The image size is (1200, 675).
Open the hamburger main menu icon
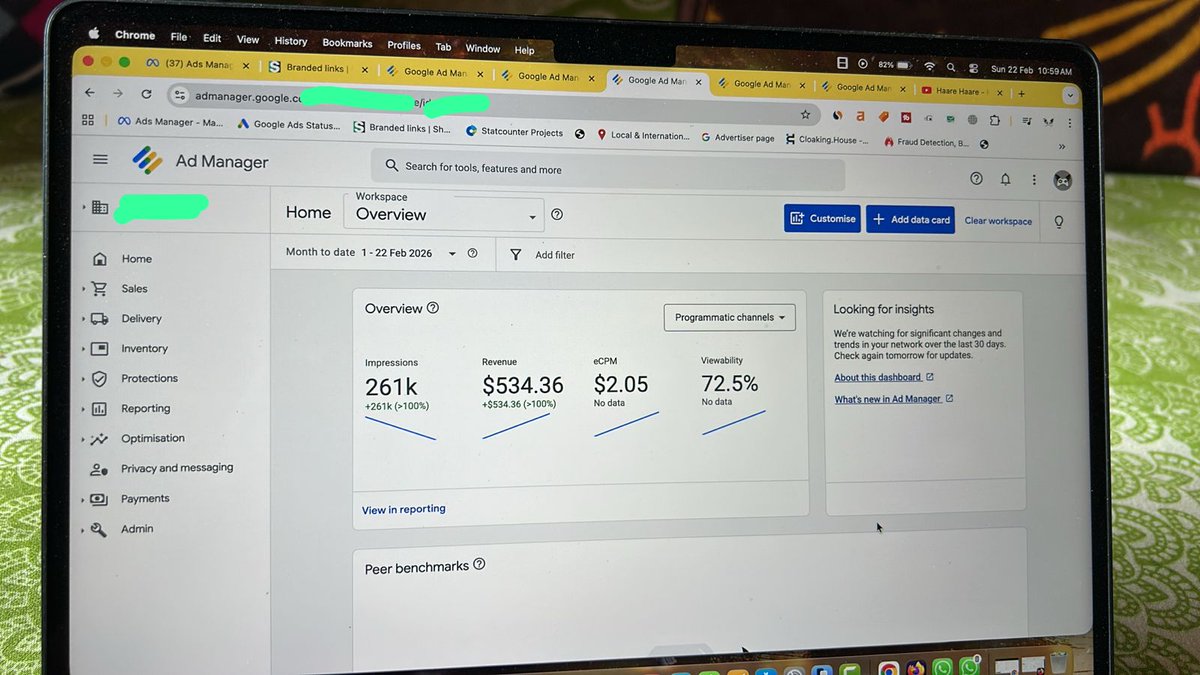pyautogui.click(x=100, y=159)
